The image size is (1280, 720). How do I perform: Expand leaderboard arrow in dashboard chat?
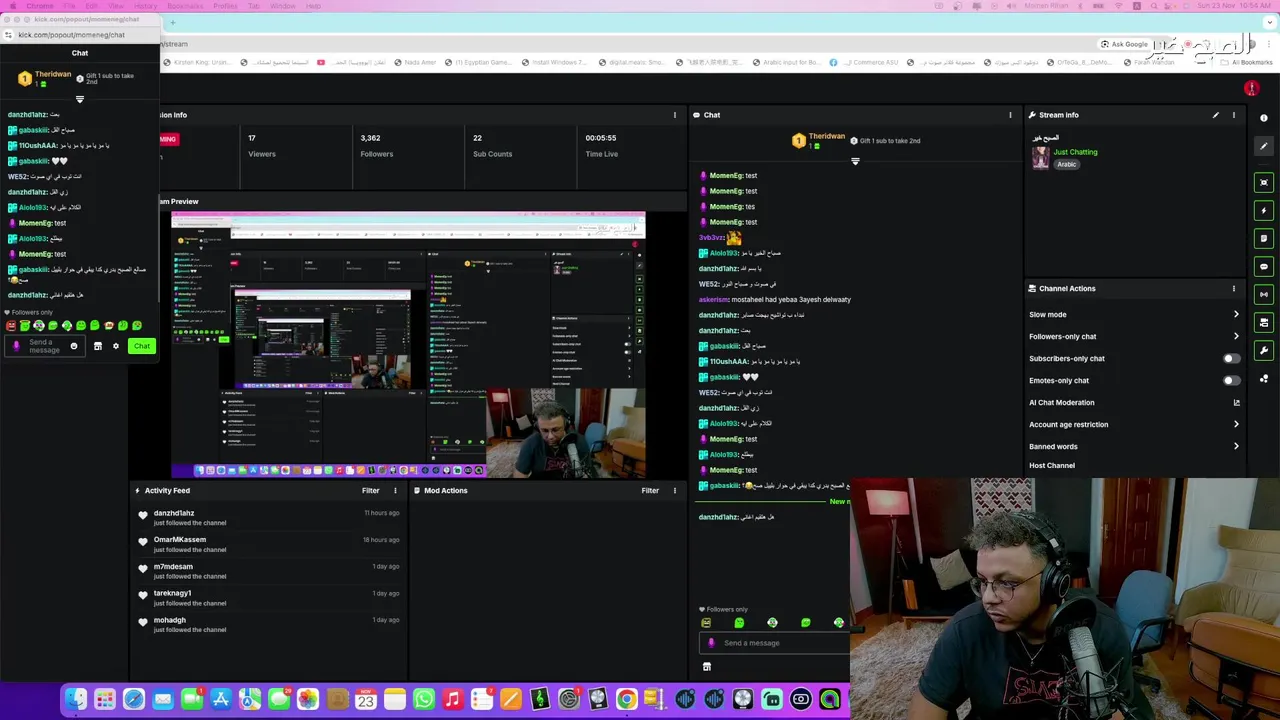pyautogui.click(x=855, y=161)
